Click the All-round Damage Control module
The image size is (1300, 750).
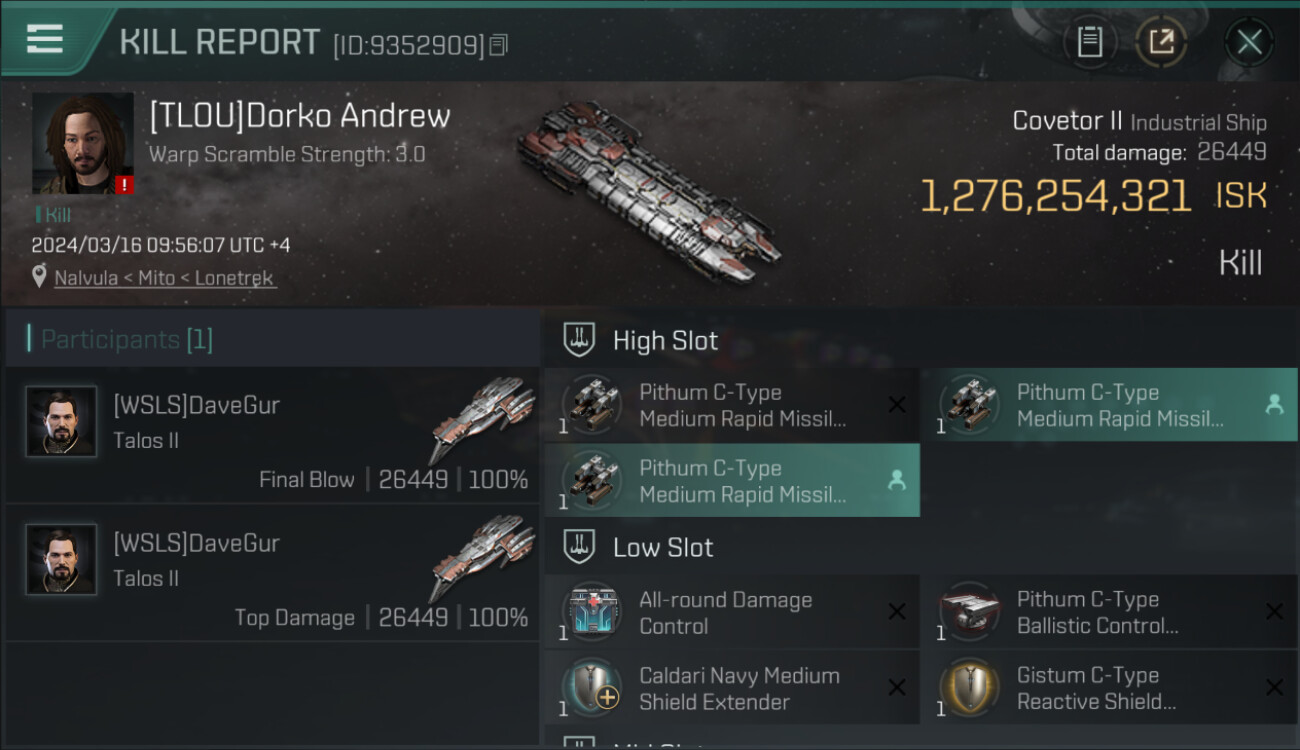731,613
